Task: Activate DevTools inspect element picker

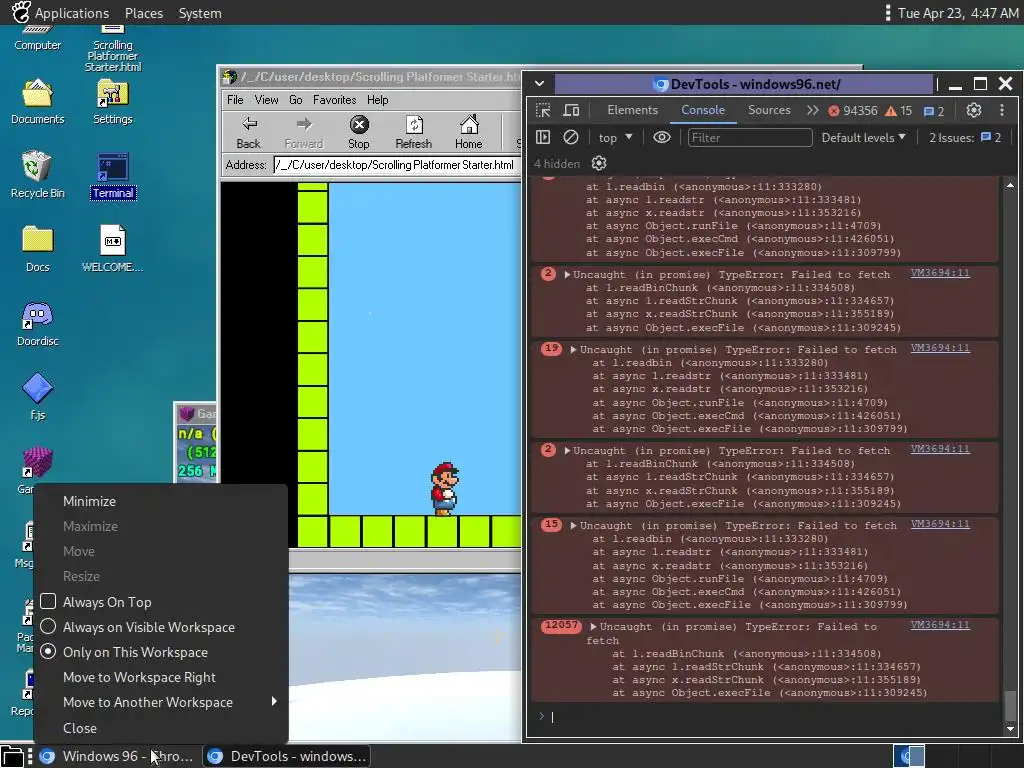Action: (x=543, y=110)
